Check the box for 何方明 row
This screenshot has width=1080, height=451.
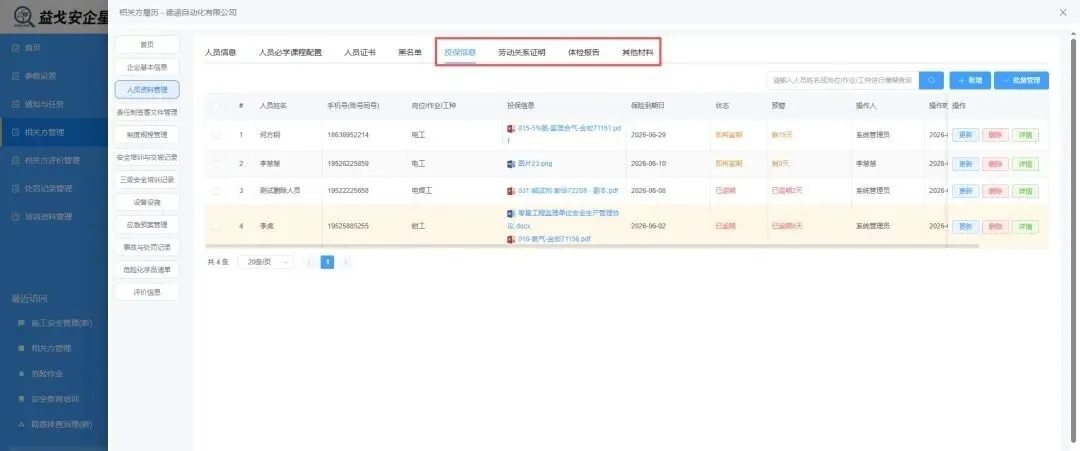(216, 135)
